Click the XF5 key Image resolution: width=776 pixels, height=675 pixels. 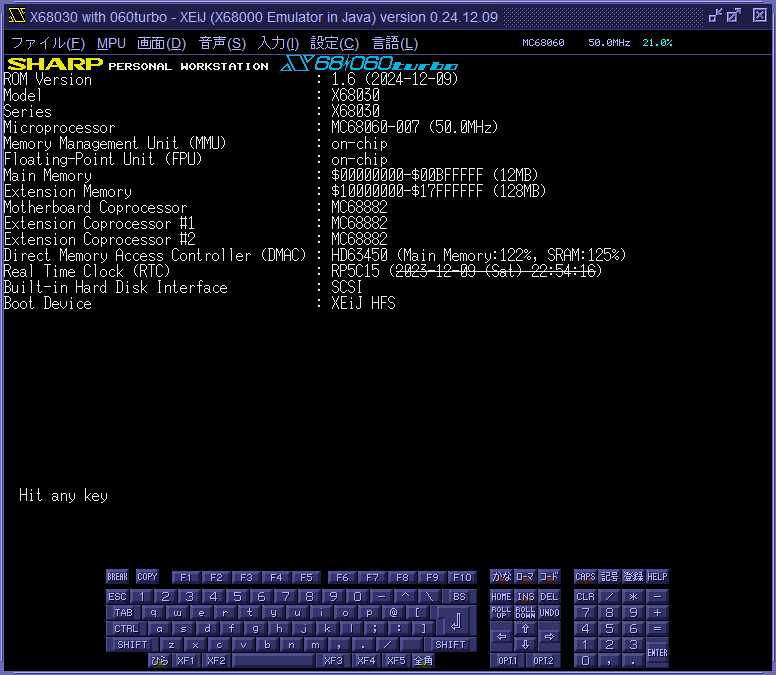396,661
